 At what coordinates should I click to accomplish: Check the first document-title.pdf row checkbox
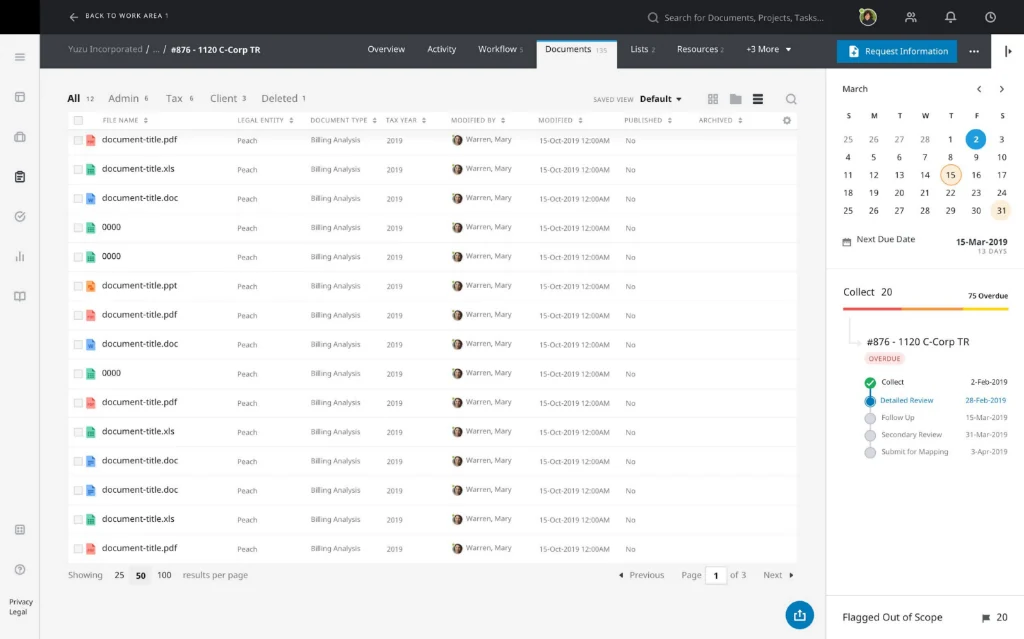[x=78, y=140]
